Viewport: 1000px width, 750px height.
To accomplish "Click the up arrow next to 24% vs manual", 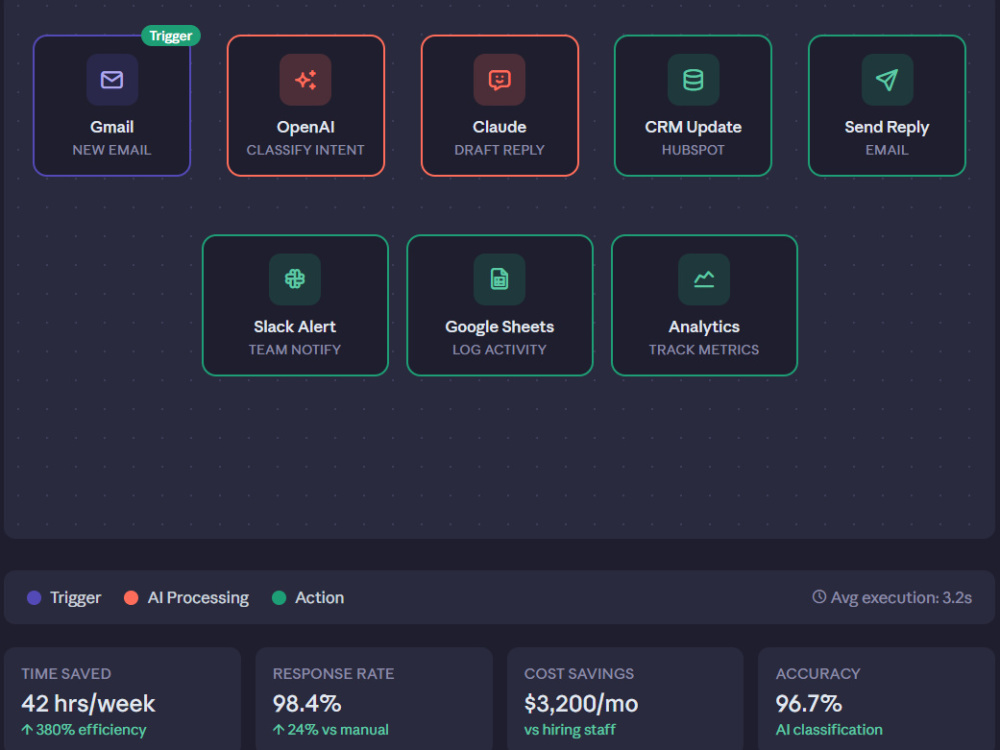I will coord(278,730).
